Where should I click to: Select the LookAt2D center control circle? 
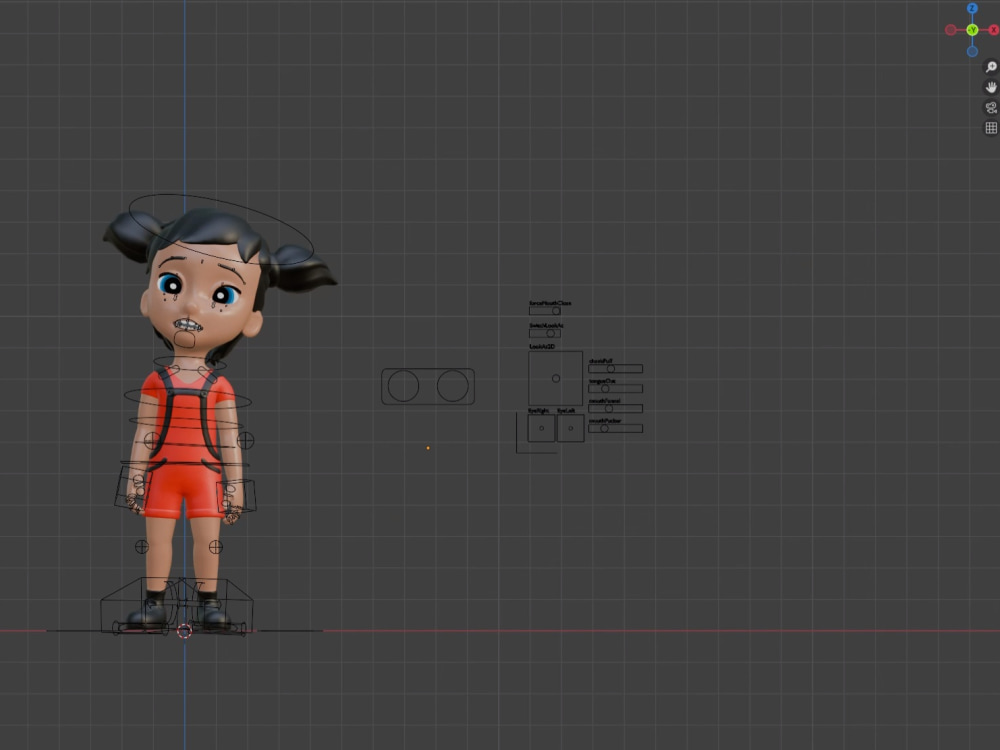(556, 378)
